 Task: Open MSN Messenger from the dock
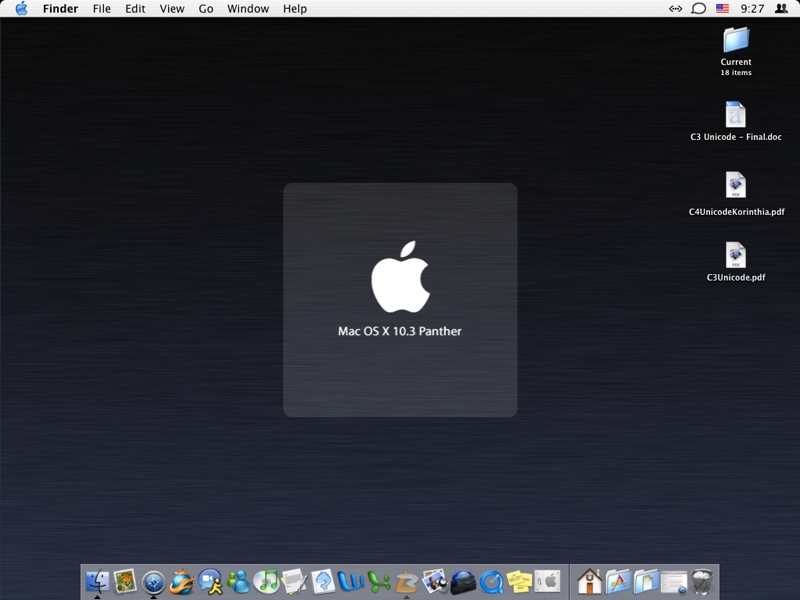coord(238,581)
